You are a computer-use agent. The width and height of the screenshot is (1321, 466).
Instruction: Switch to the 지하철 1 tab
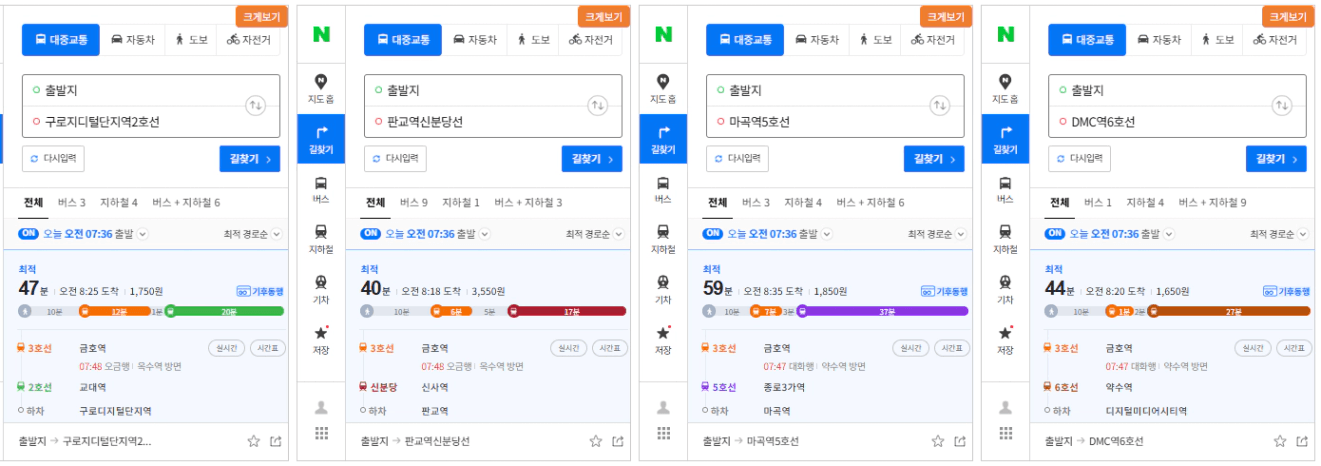(461, 202)
